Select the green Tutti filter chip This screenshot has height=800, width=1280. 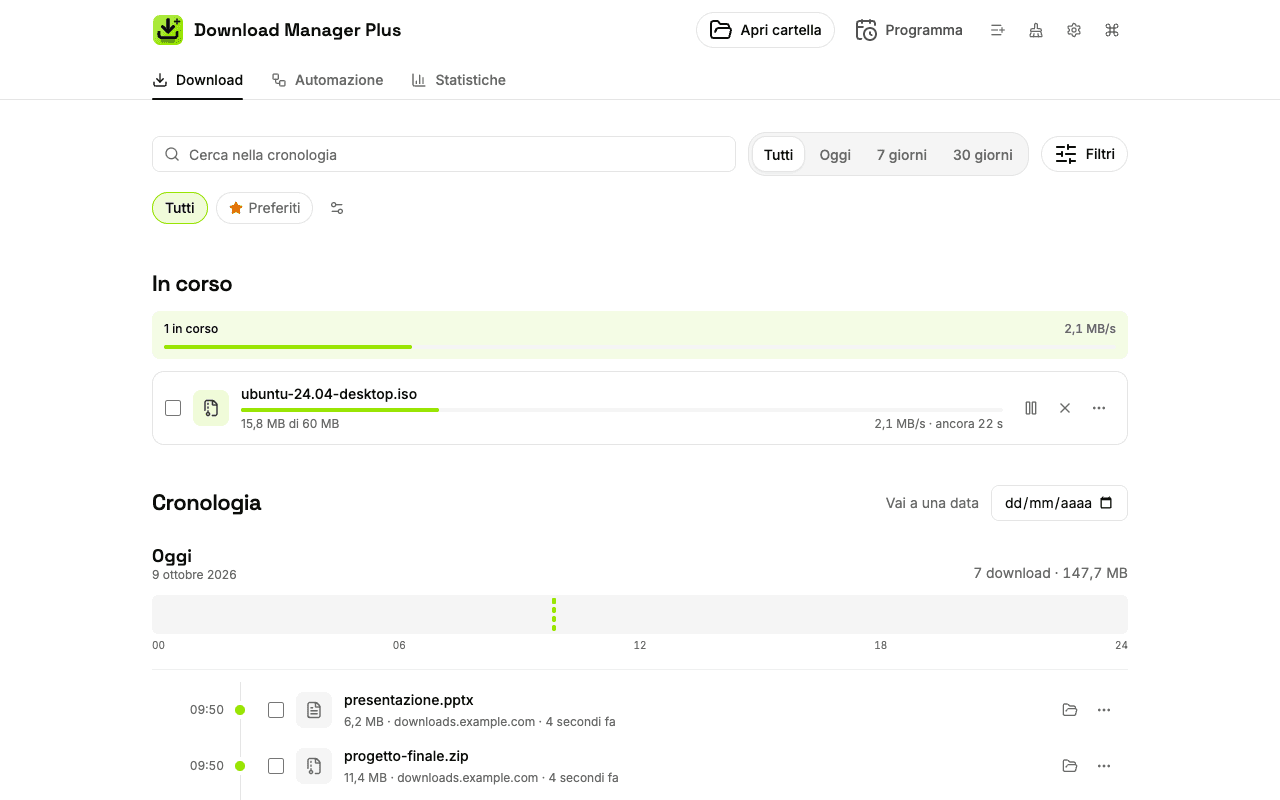(180, 208)
